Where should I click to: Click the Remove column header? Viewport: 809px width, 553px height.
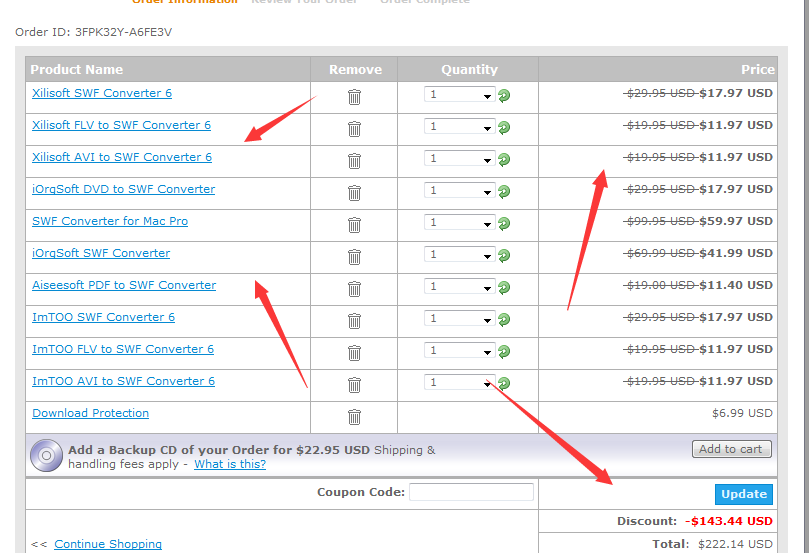[355, 69]
